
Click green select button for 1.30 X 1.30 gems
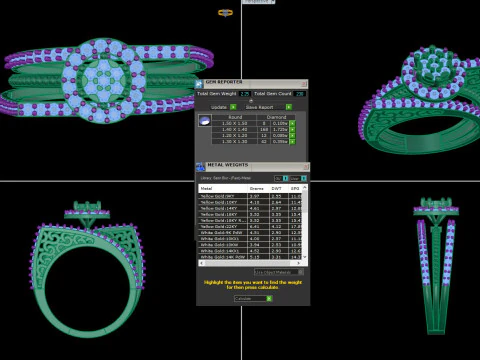(x=292, y=142)
